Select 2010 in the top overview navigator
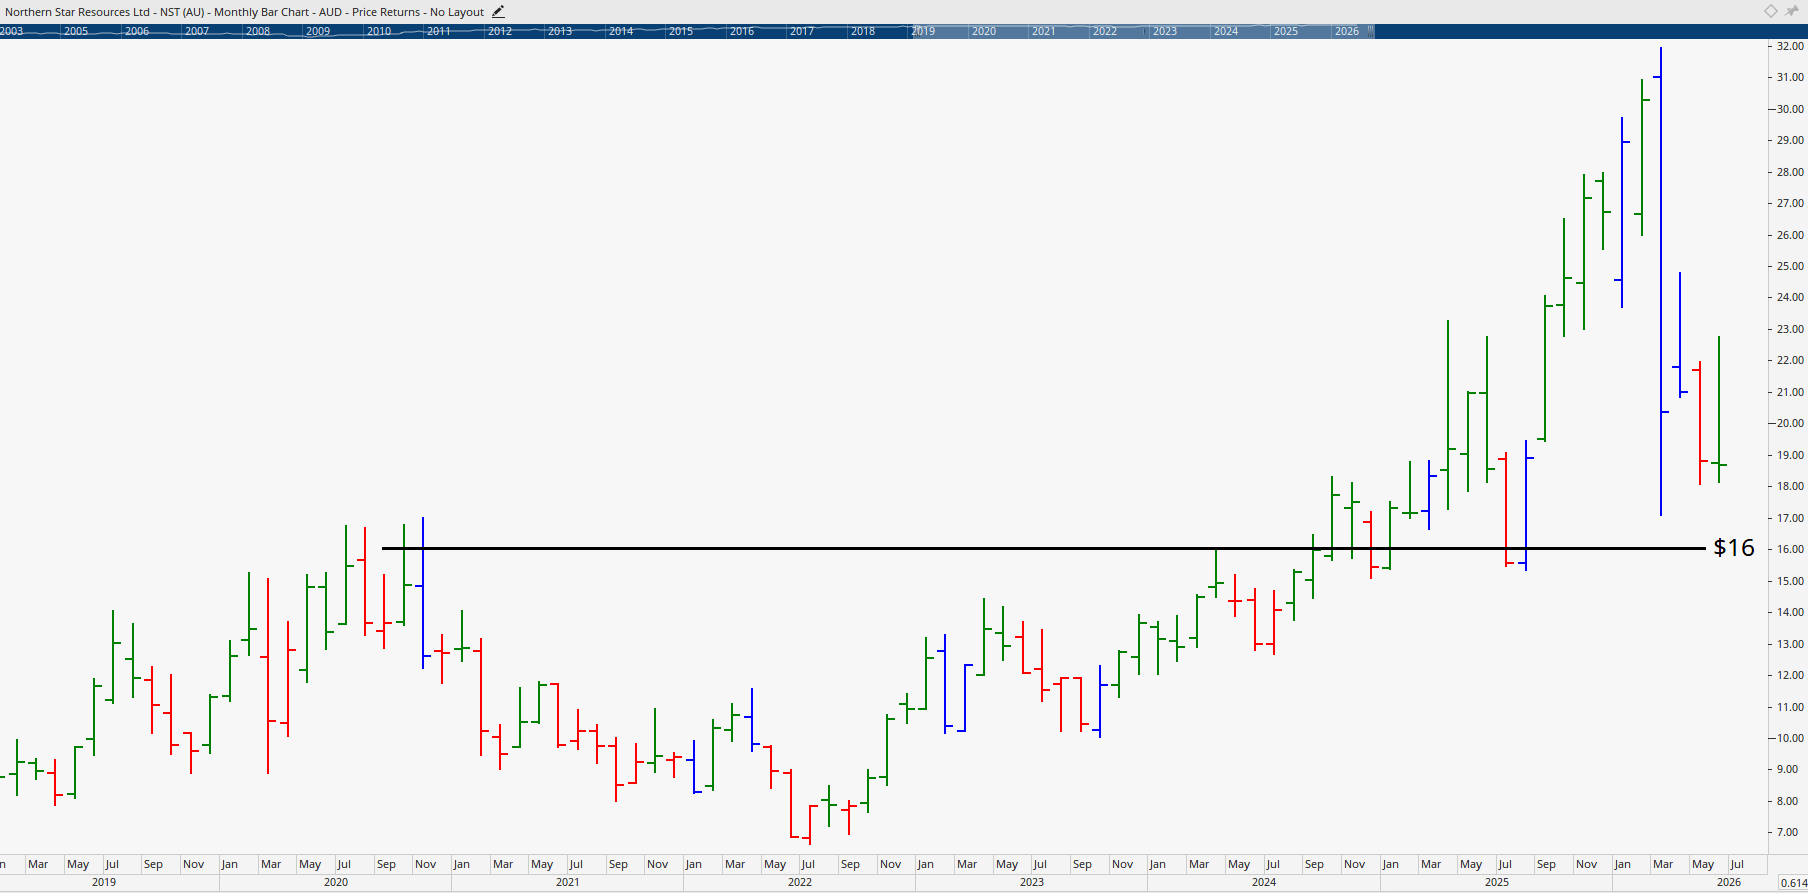 click(379, 31)
